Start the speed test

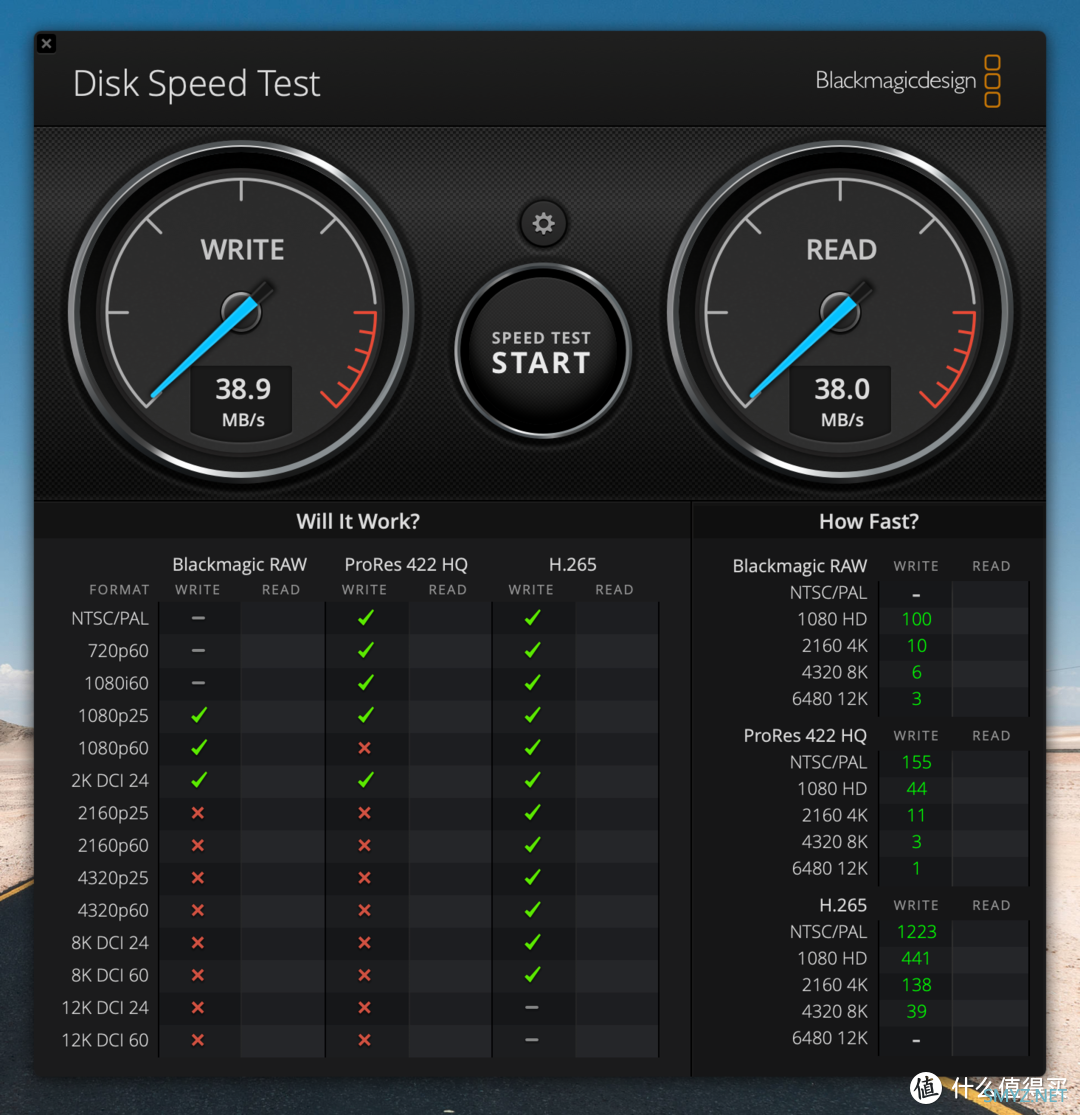(x=542, y=351)
